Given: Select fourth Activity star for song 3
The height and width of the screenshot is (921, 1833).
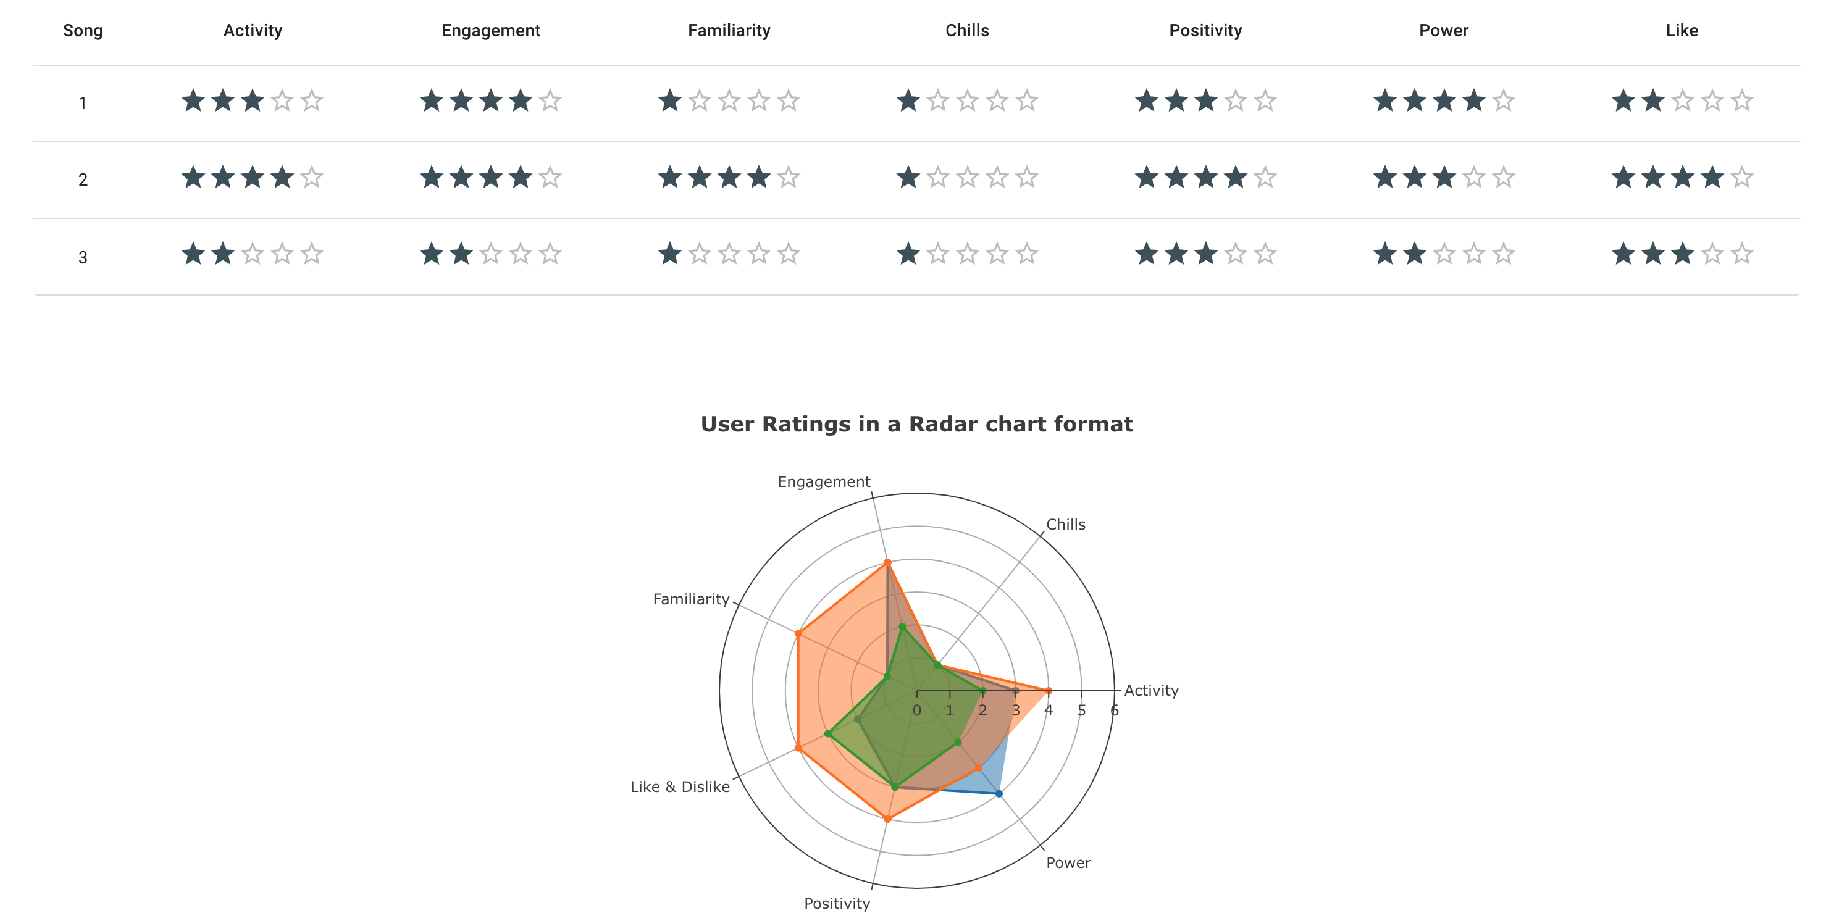Looking at the screenshot, I should coord(283,254).
